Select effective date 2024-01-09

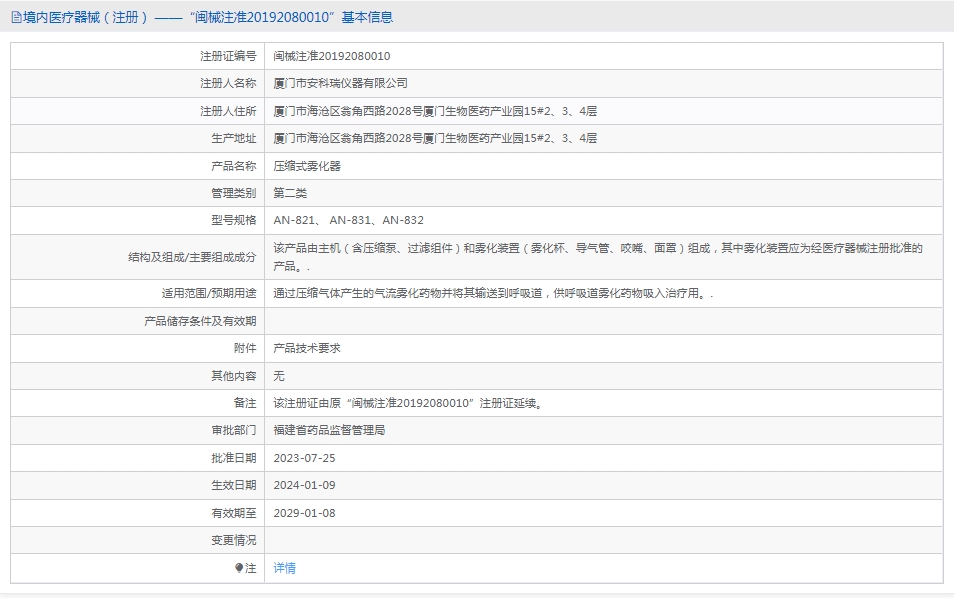[304, 485]
